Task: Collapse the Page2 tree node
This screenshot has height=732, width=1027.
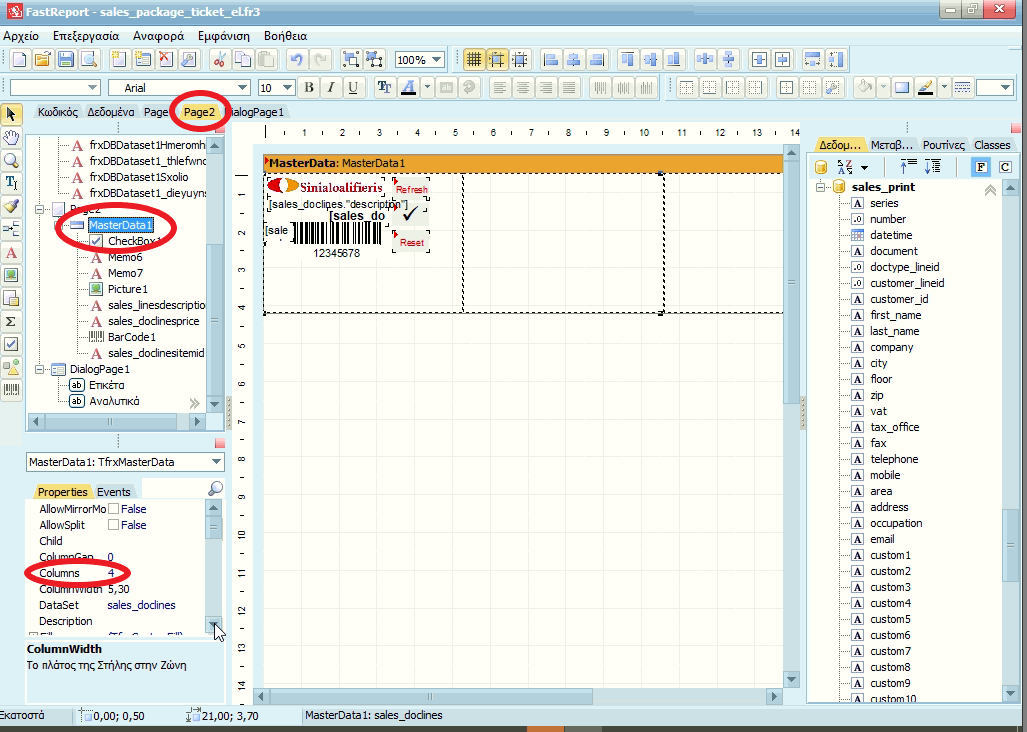Action: pyautogui.click(x=39, y=210)
